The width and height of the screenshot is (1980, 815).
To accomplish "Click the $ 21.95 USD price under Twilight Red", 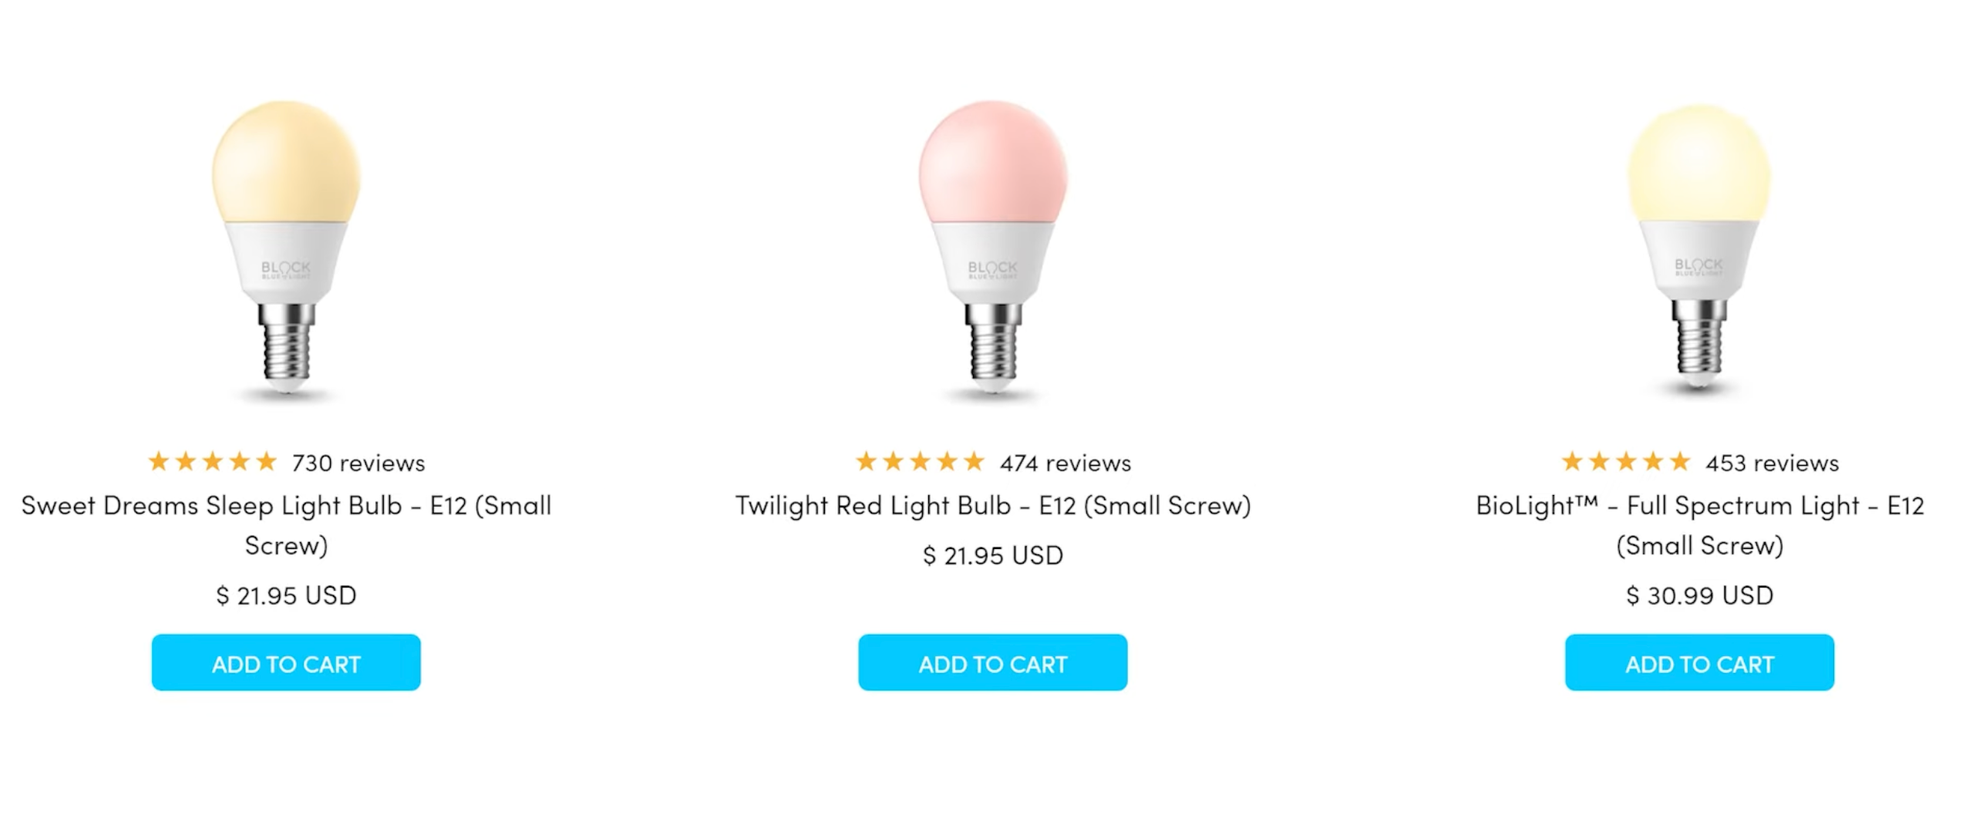I will tap(993, 555).
